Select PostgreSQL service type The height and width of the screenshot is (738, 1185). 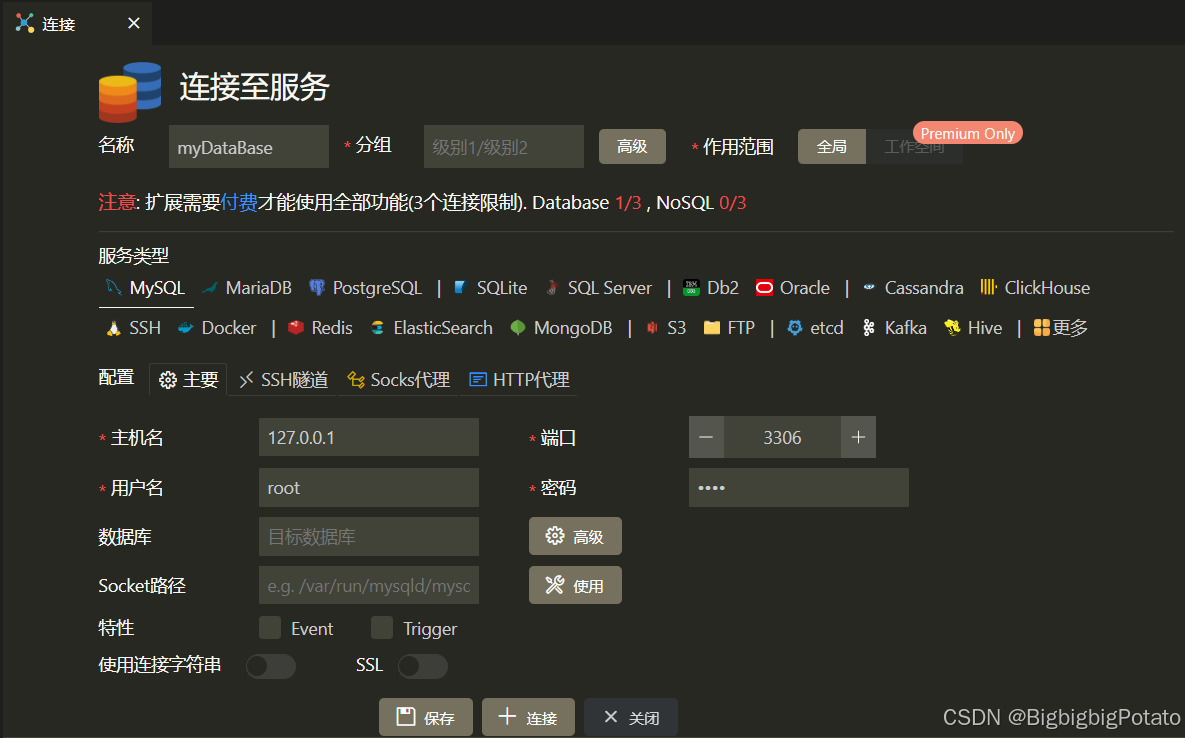pos(366,288)
